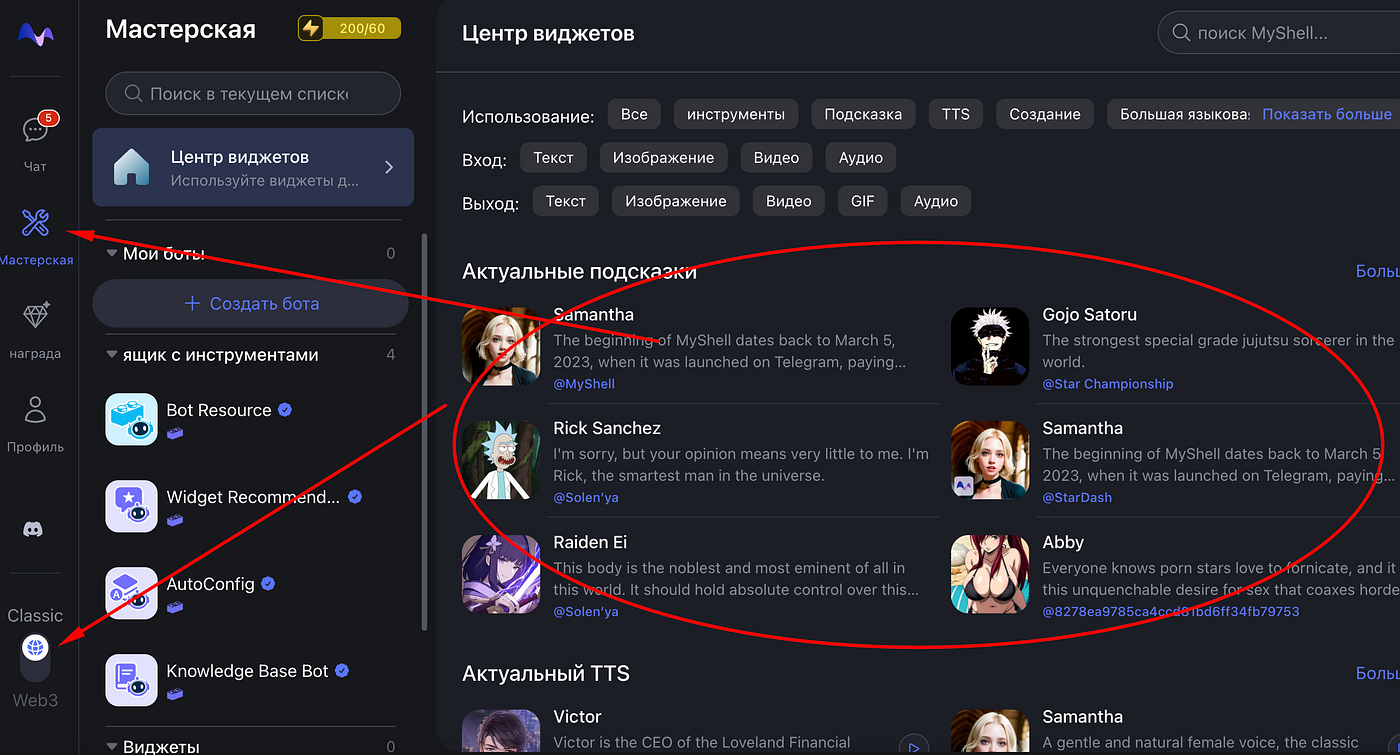Open the Центр виджетов entry
Viewport: 1400px width, 755px height.
253,167
